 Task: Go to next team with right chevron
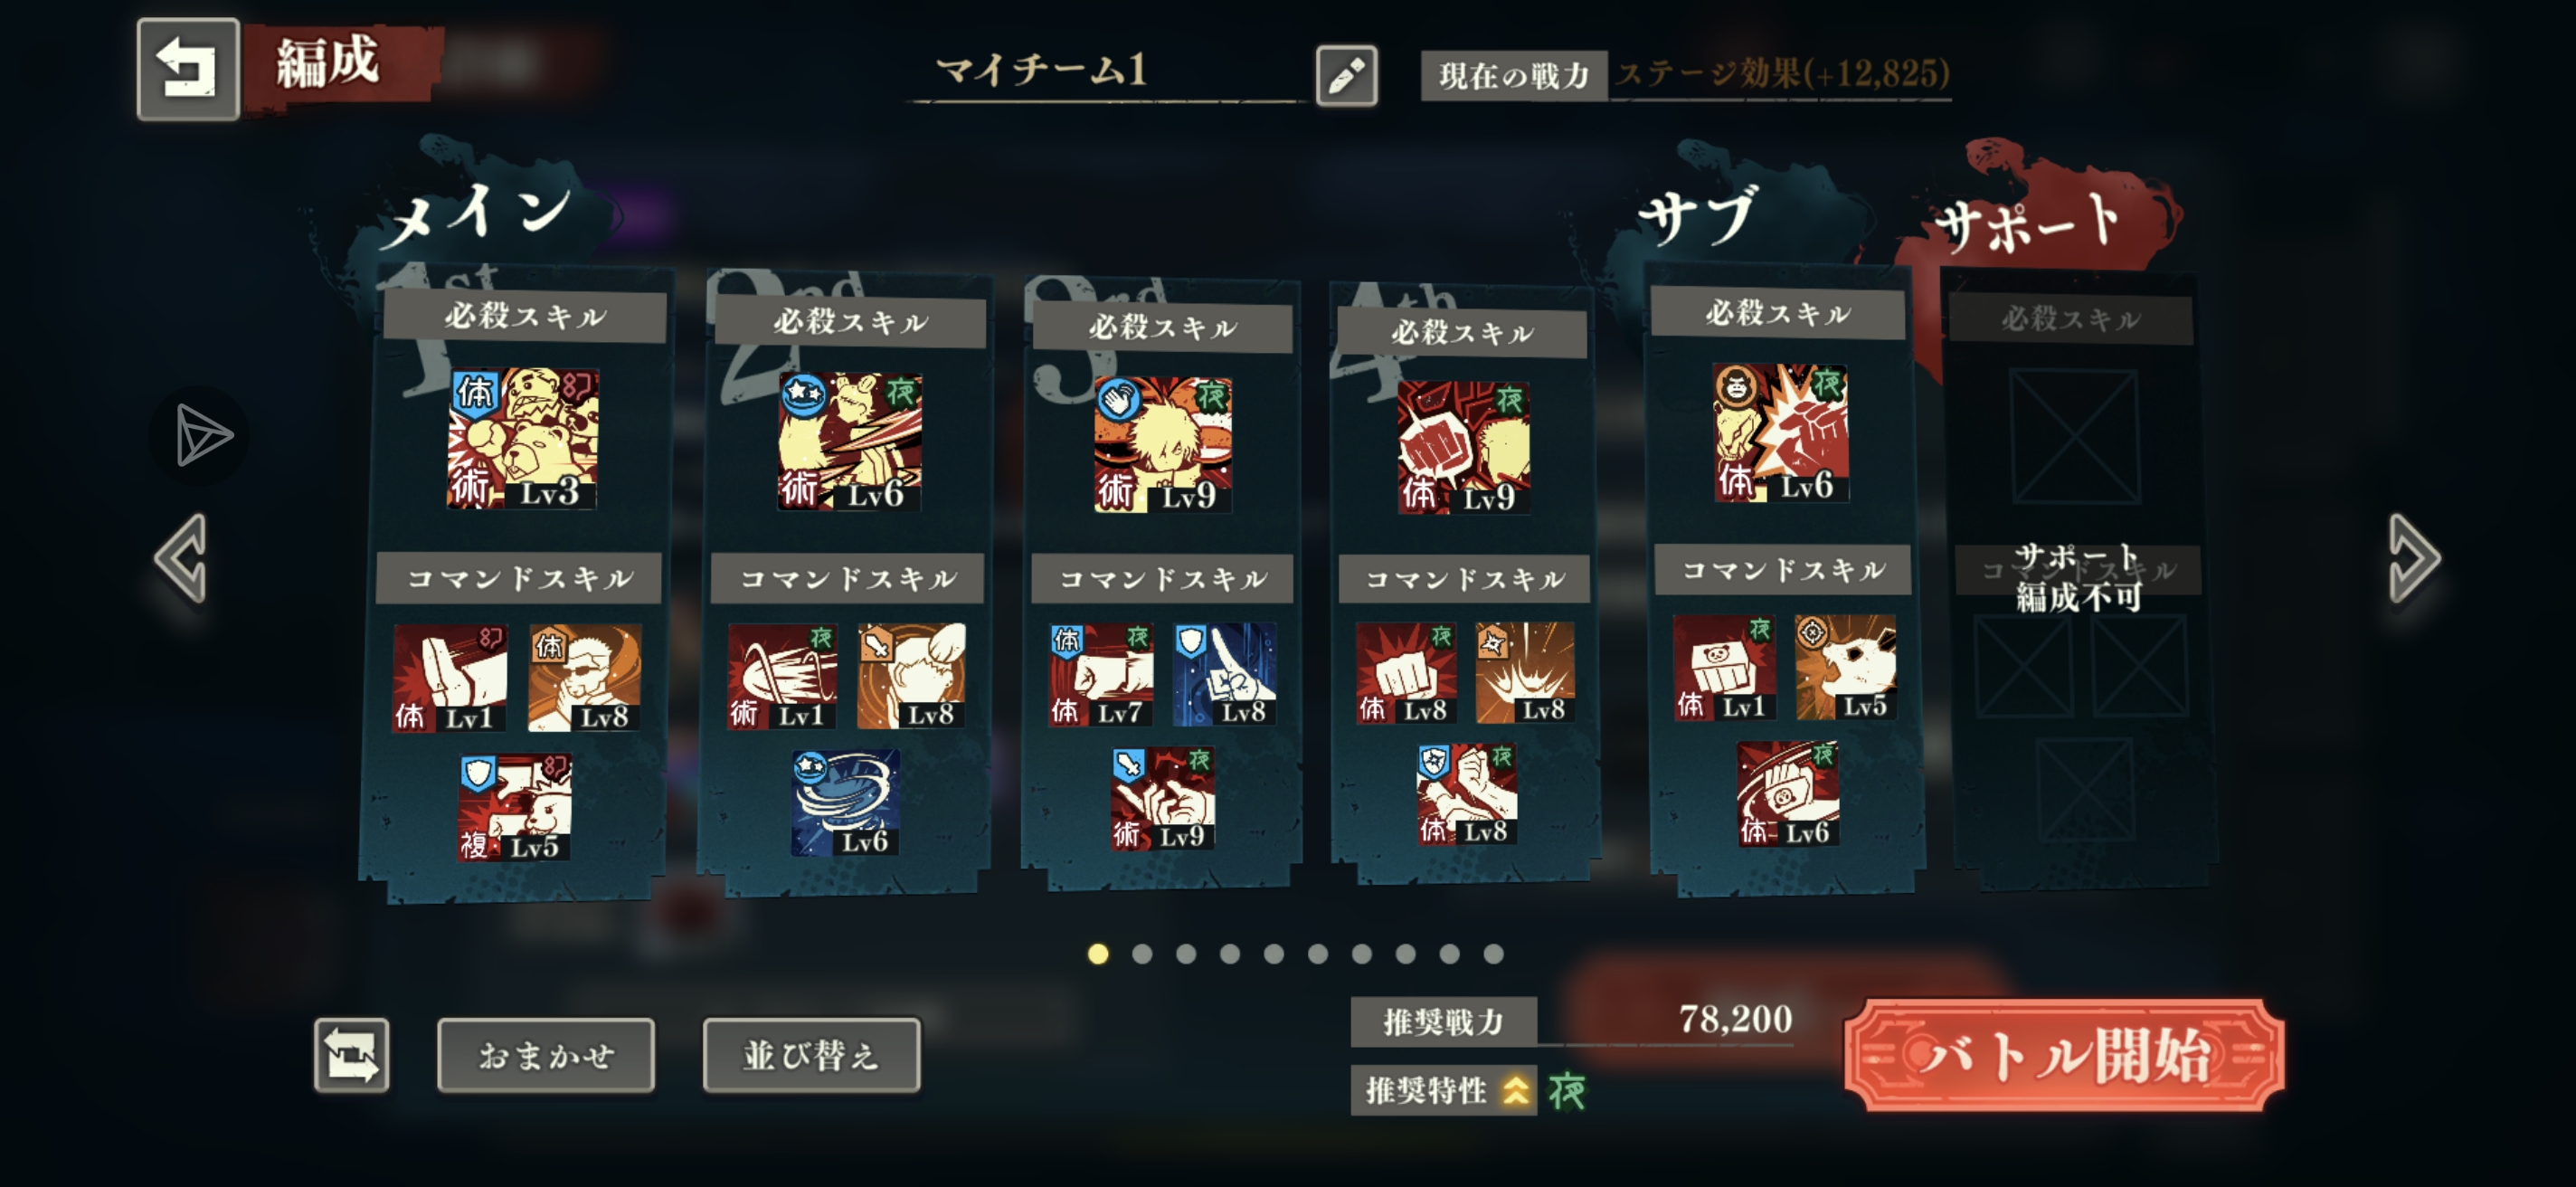[2413, 558]
